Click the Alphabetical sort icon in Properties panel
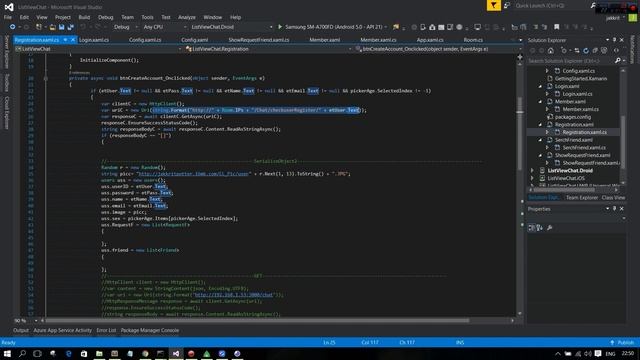The image size is (640, 360). tap(540, 228)
